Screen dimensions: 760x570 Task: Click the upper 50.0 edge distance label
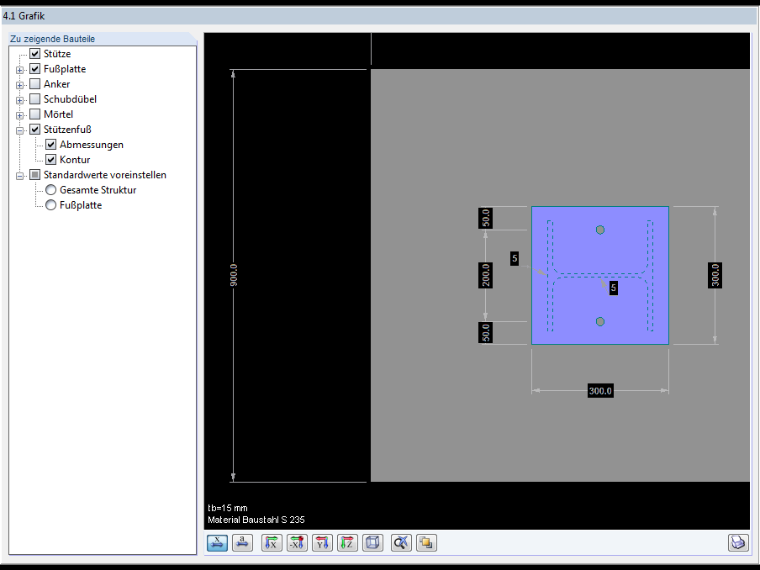[486, 218]
